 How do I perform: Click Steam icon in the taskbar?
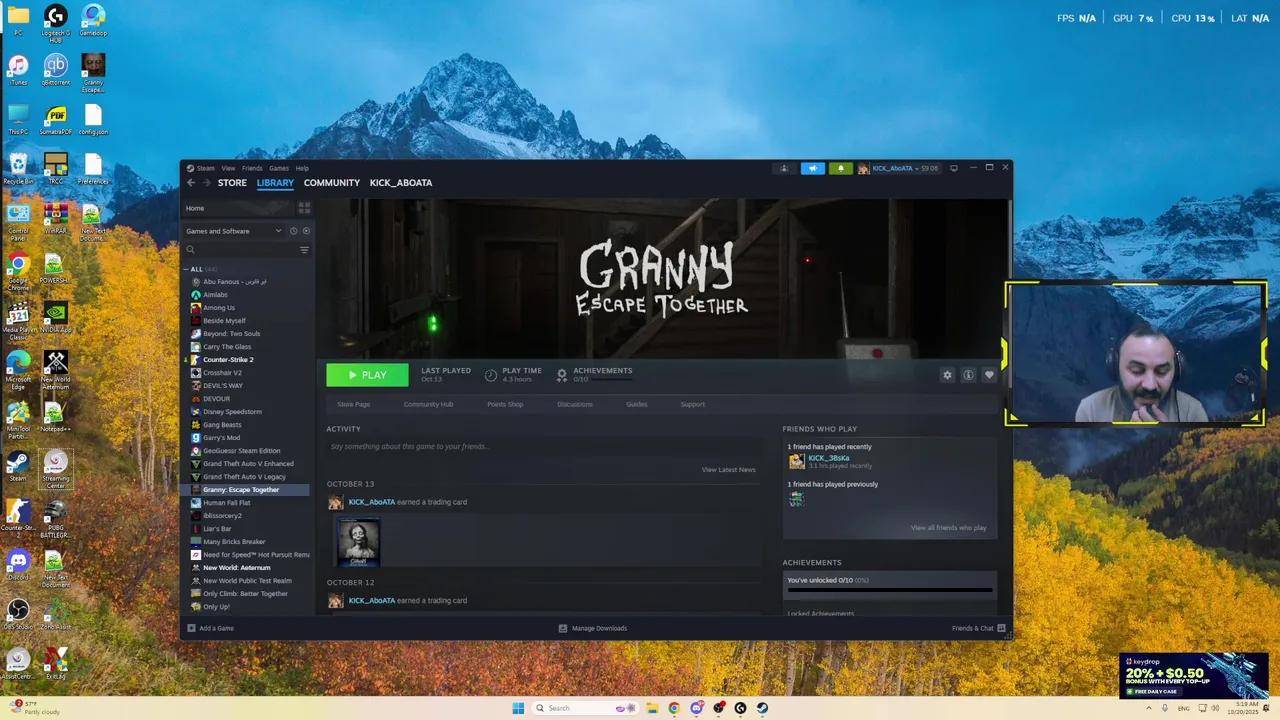coord(762,708)
